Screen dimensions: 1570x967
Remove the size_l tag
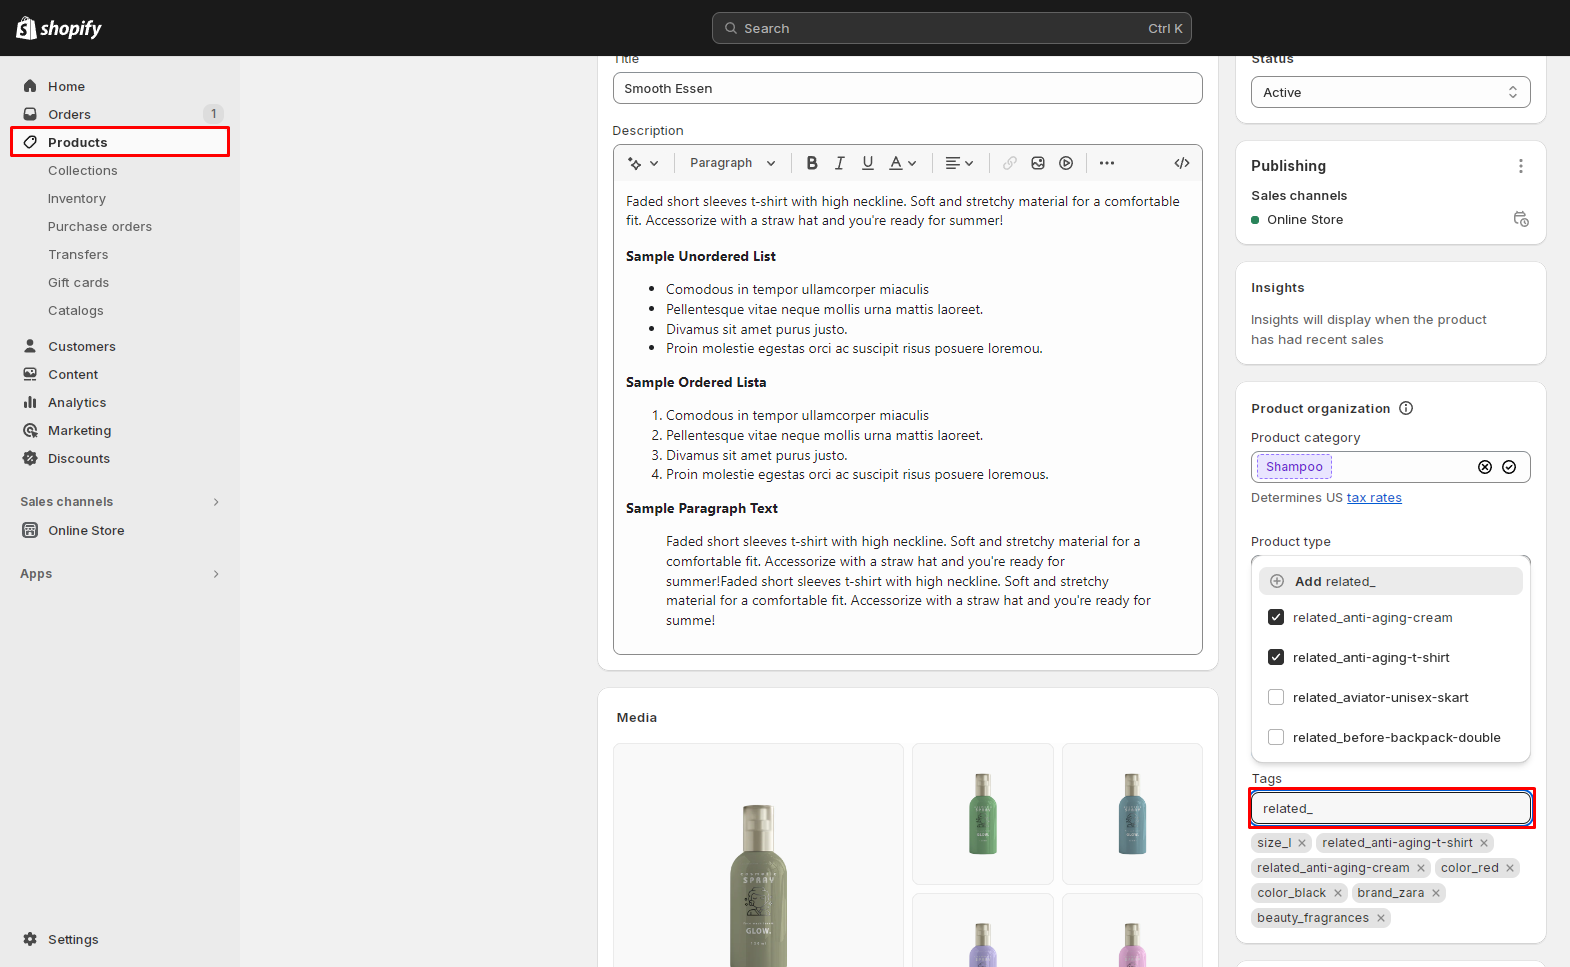click(x=1302, y=843)
